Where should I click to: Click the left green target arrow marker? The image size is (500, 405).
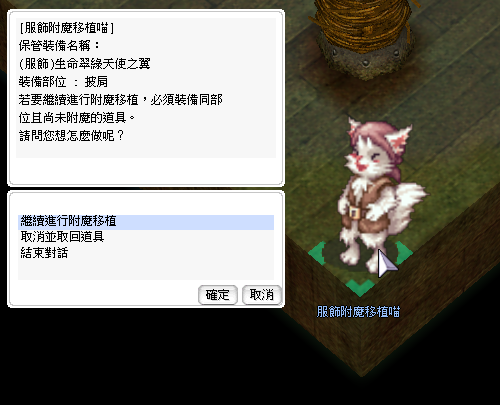pos(317,254)
